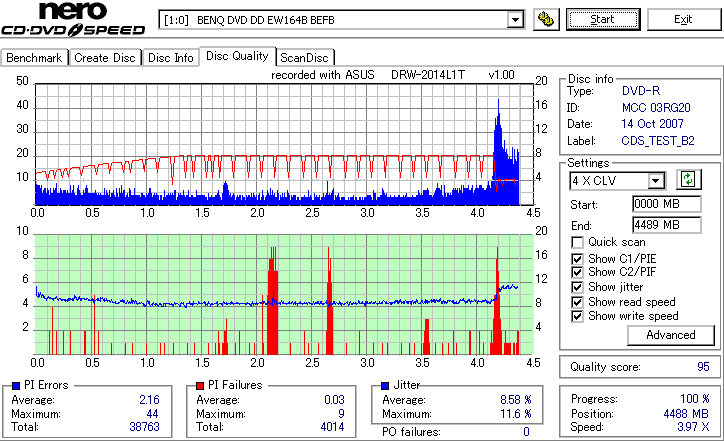Switch to the Create Disc tab

coord(105,58)
